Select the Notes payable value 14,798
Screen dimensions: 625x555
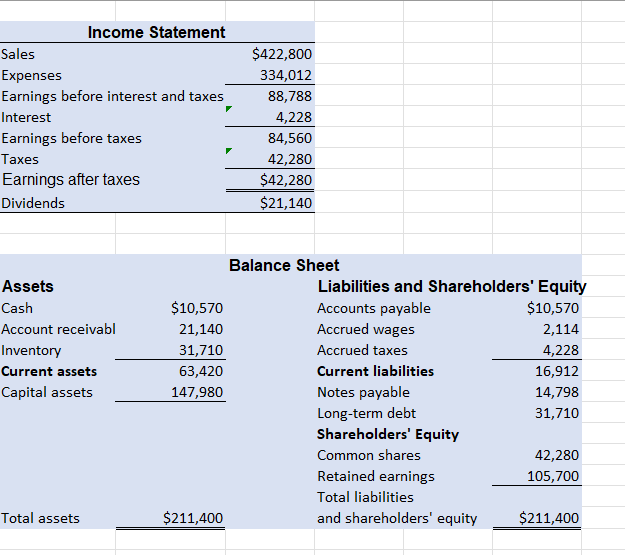tap(537, 392)
